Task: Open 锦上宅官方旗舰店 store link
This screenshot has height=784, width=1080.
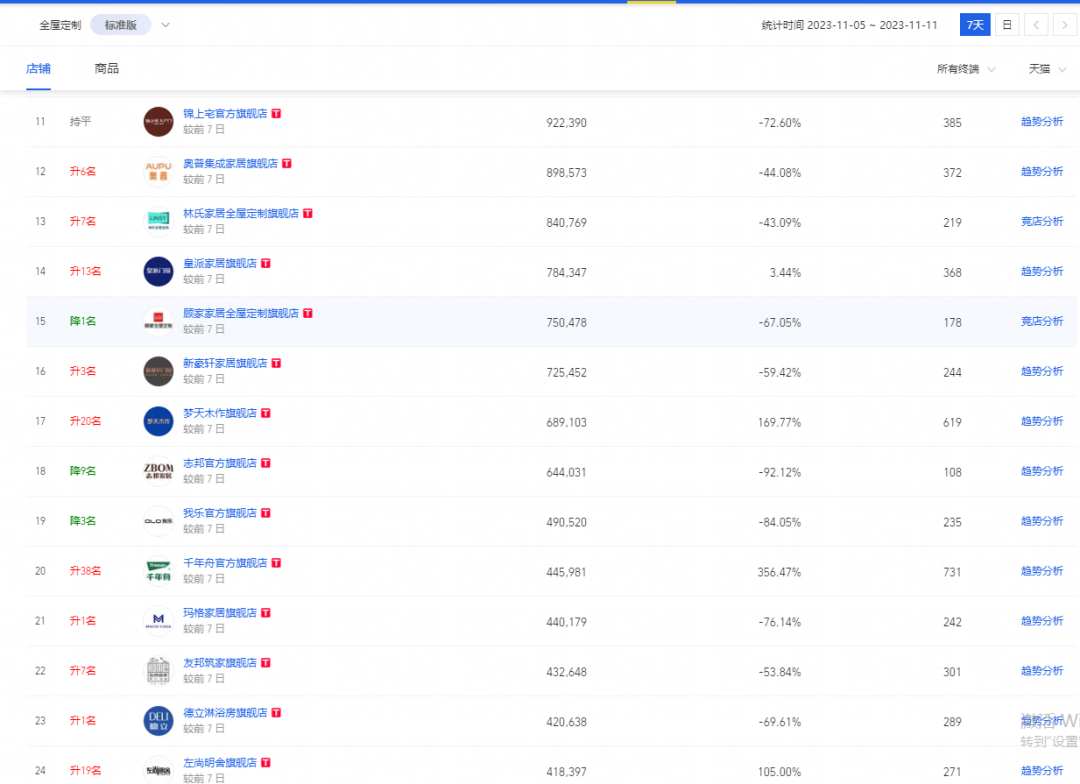Action: [225, 114]
